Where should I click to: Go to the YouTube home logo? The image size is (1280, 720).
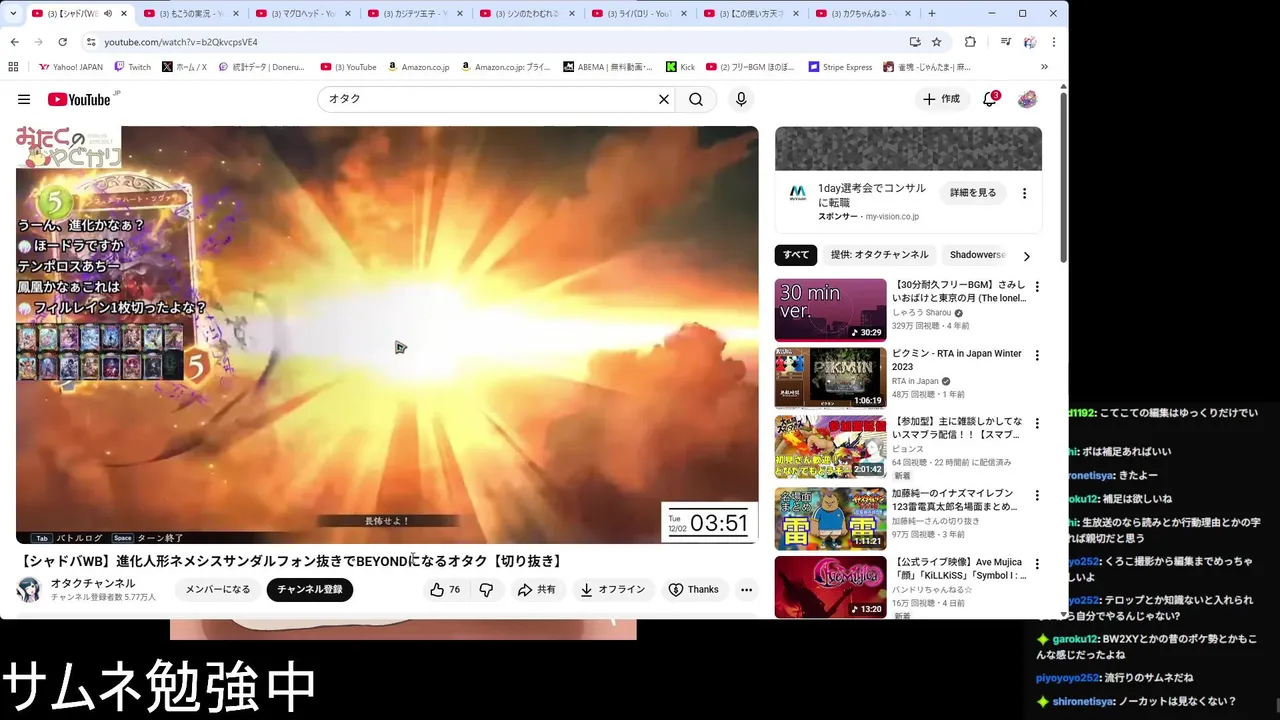click(79, 99)
